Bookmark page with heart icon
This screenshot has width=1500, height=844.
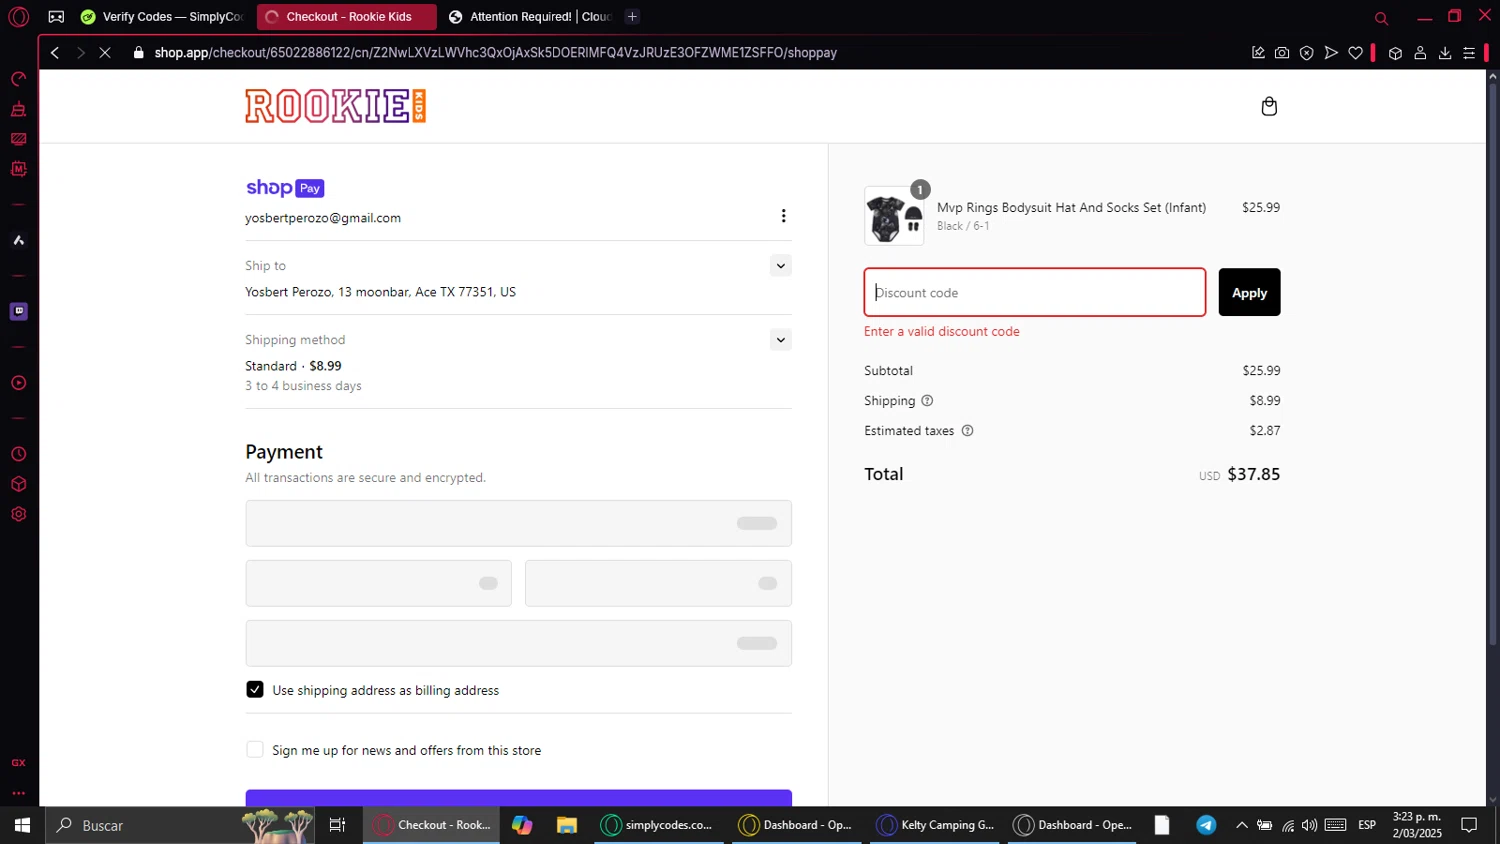1355,53
